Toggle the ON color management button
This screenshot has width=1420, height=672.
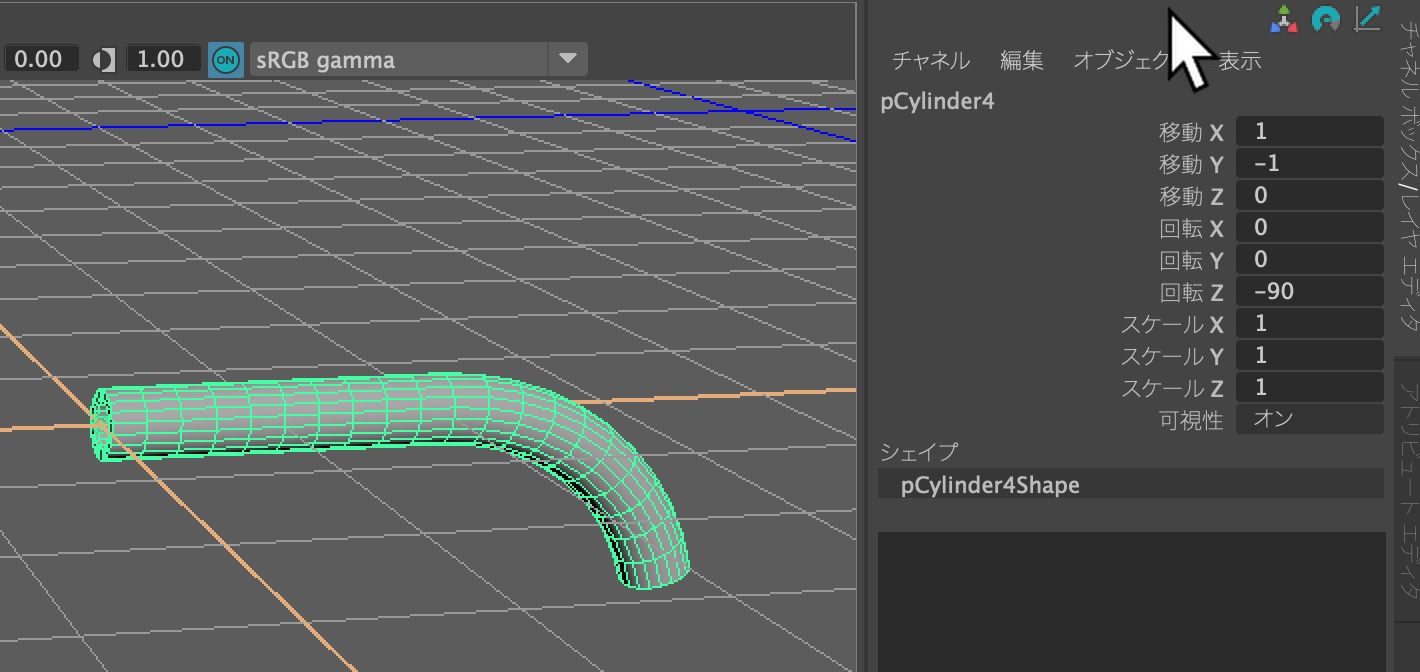226,60
